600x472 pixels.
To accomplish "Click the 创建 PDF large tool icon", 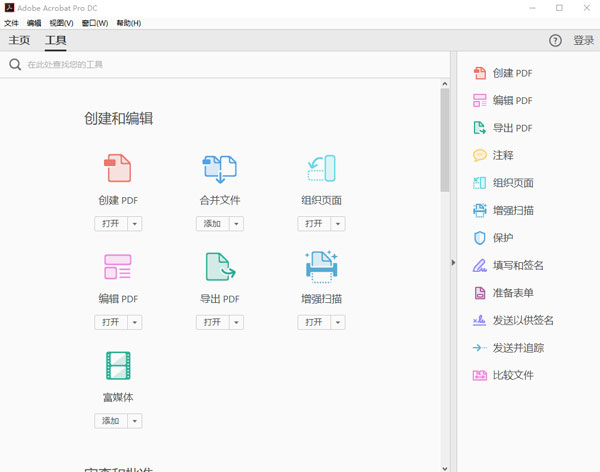I will coord(118,168).
